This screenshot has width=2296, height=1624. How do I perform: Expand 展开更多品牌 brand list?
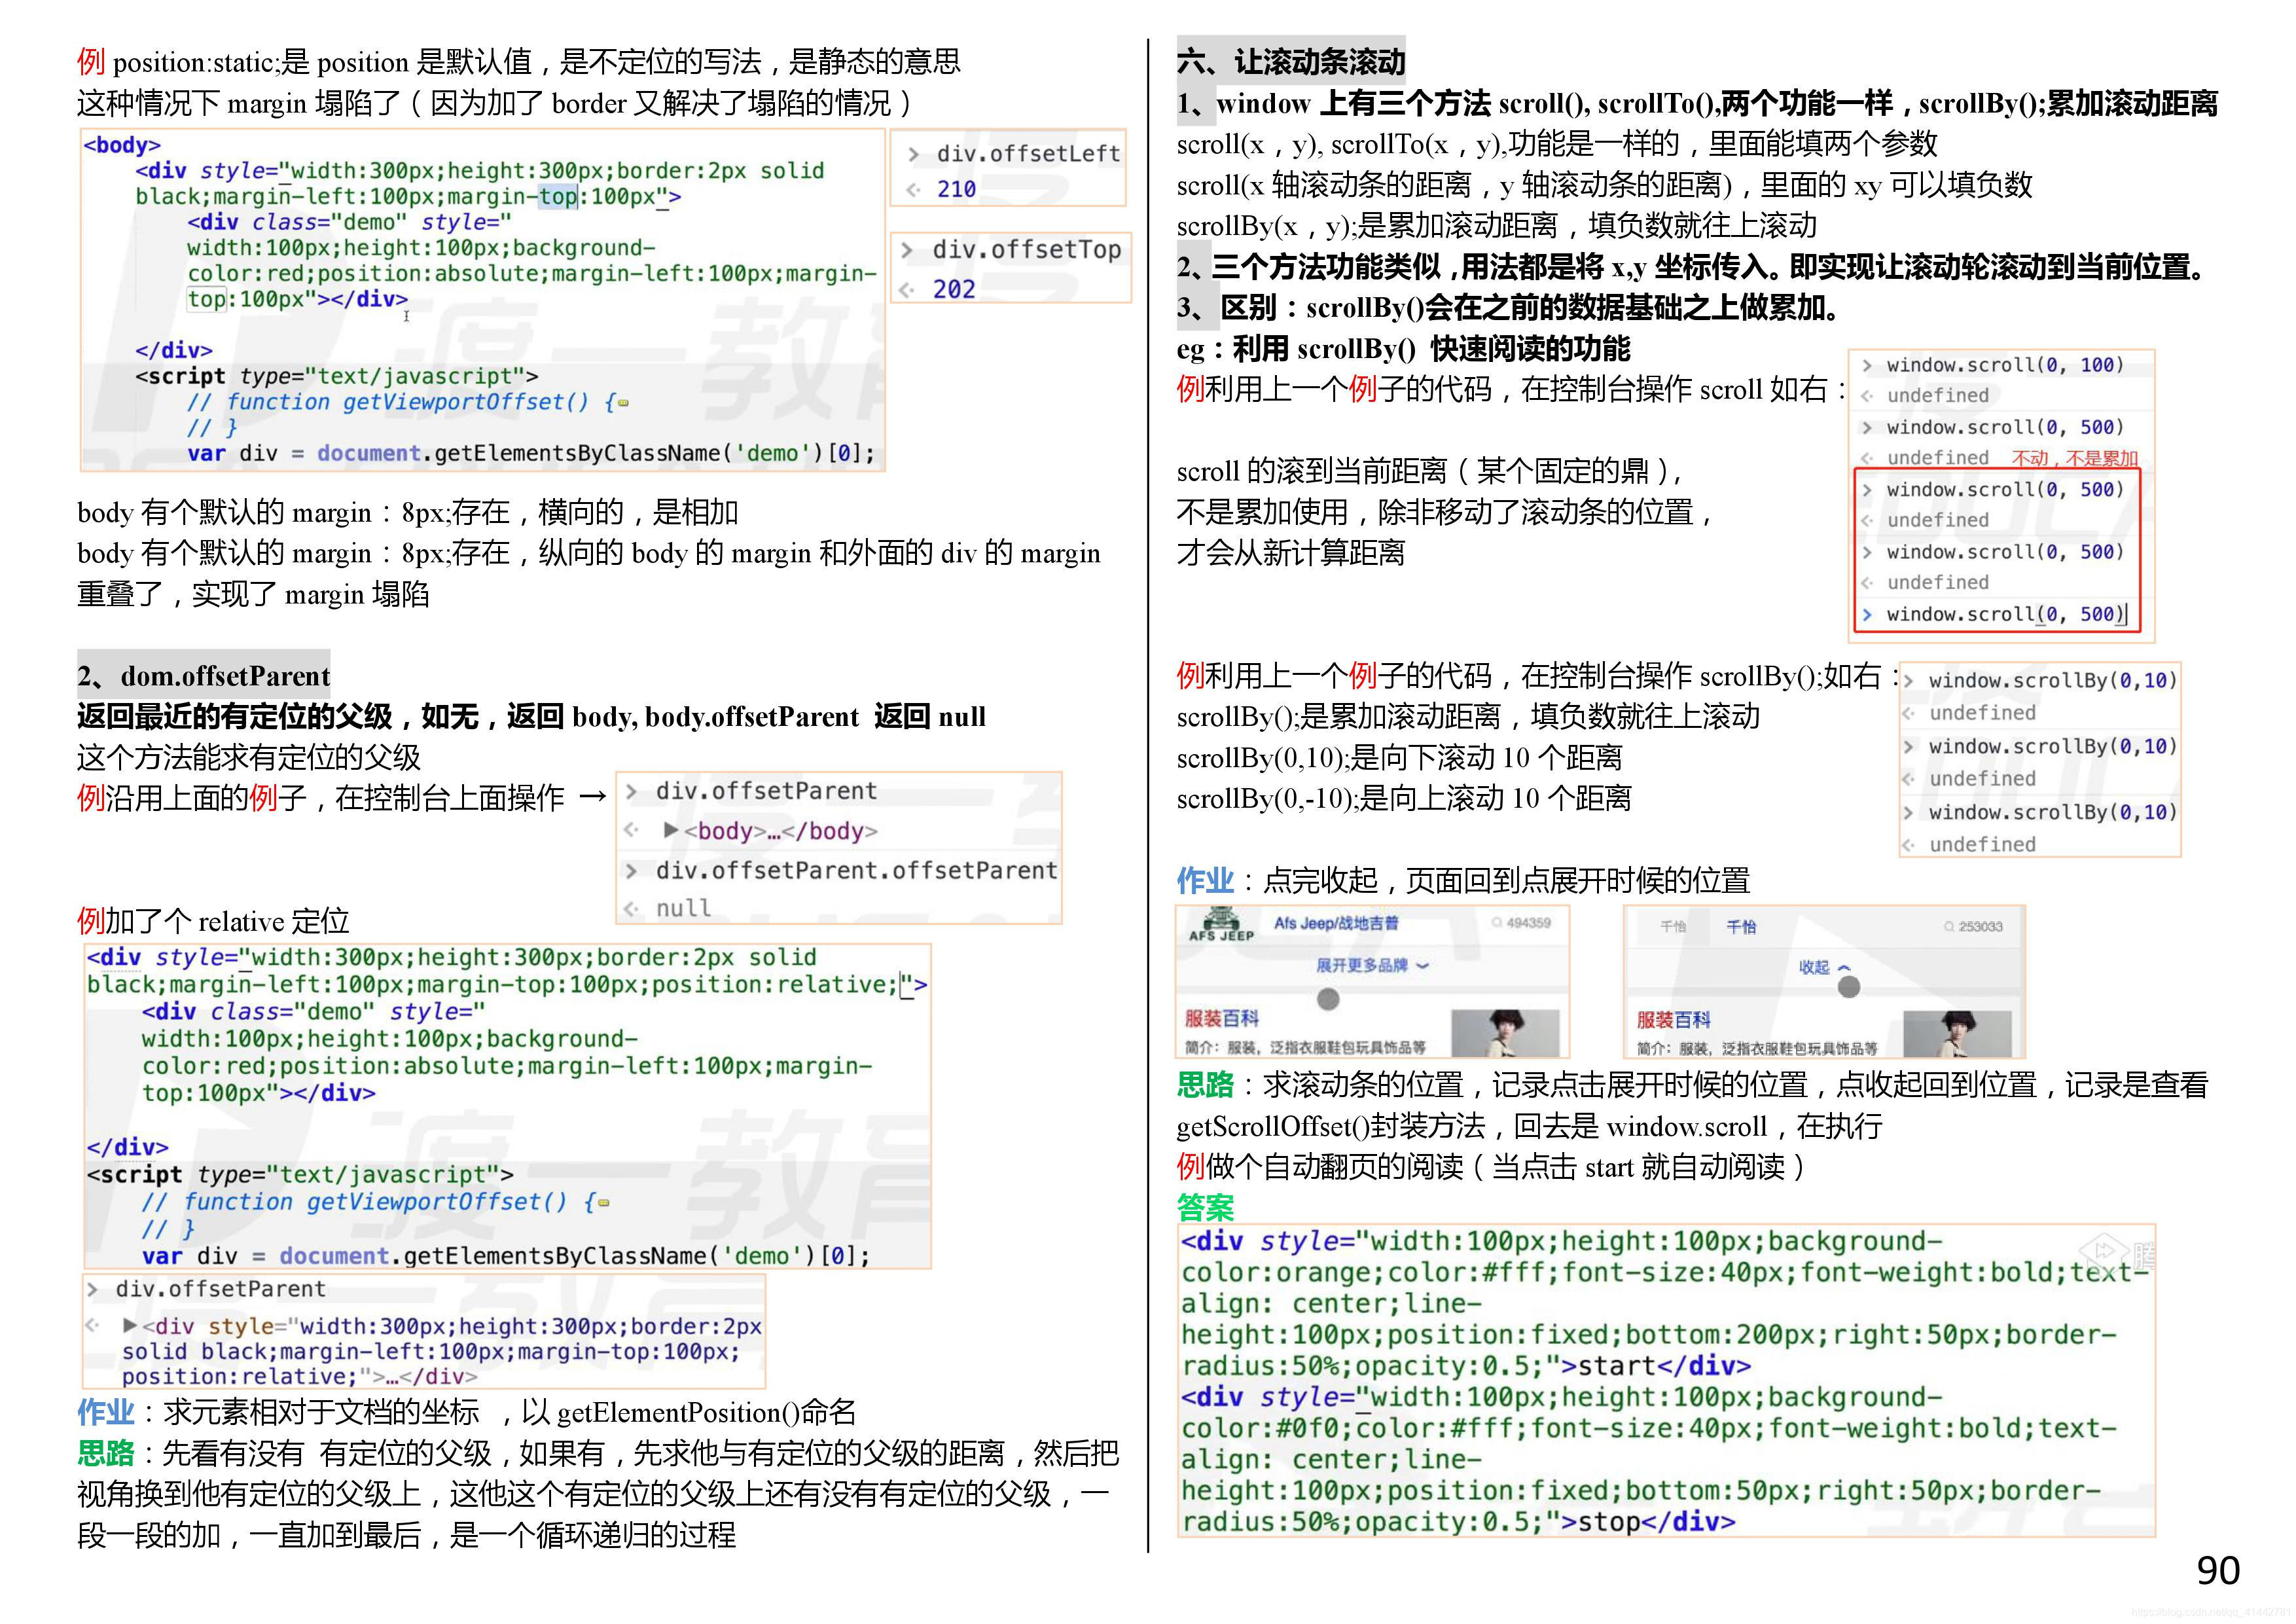[x=1372, y=965]
